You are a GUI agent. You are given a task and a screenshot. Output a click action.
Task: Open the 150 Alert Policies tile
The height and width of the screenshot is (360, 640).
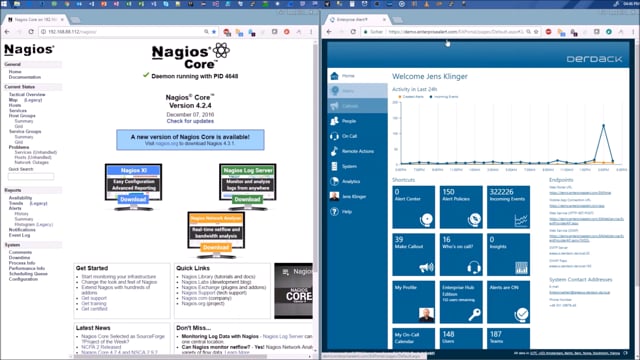(461, 207)
